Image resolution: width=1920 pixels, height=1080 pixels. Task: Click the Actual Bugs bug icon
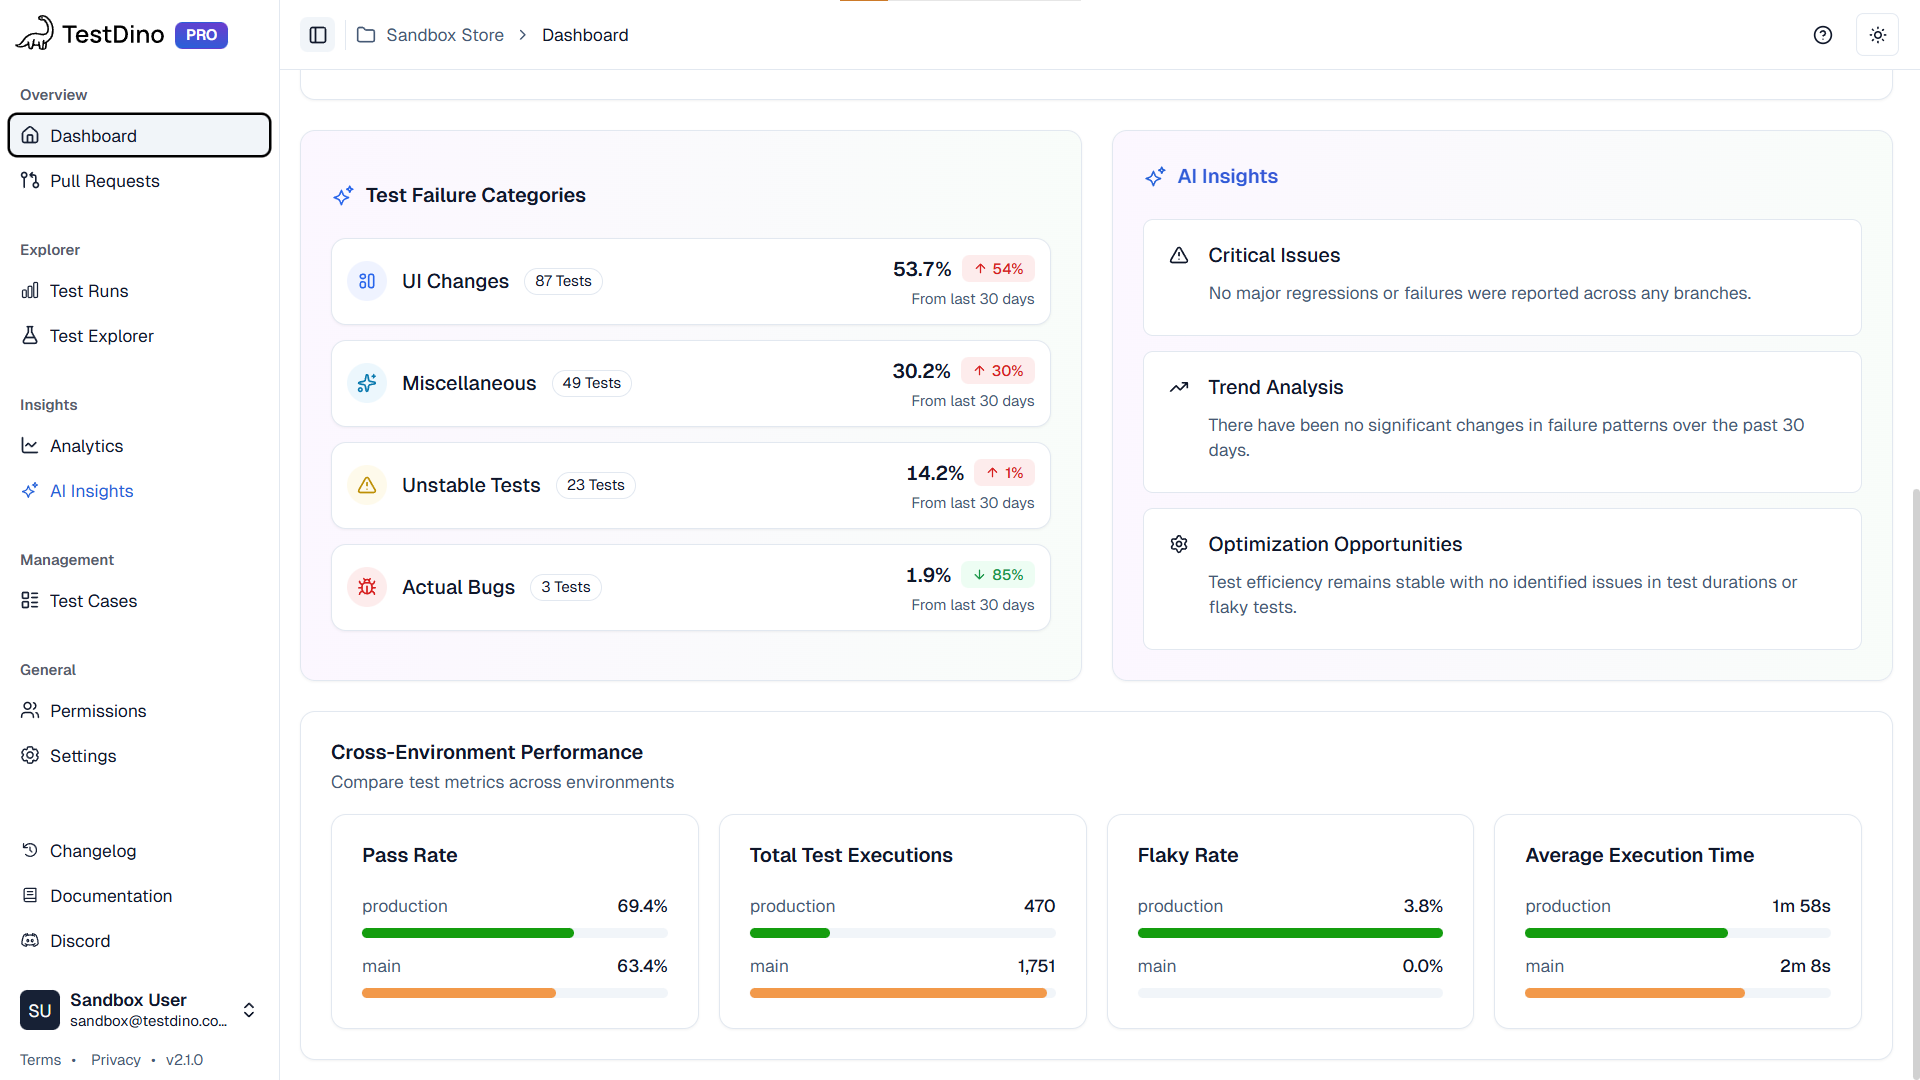tap(367, 587)
